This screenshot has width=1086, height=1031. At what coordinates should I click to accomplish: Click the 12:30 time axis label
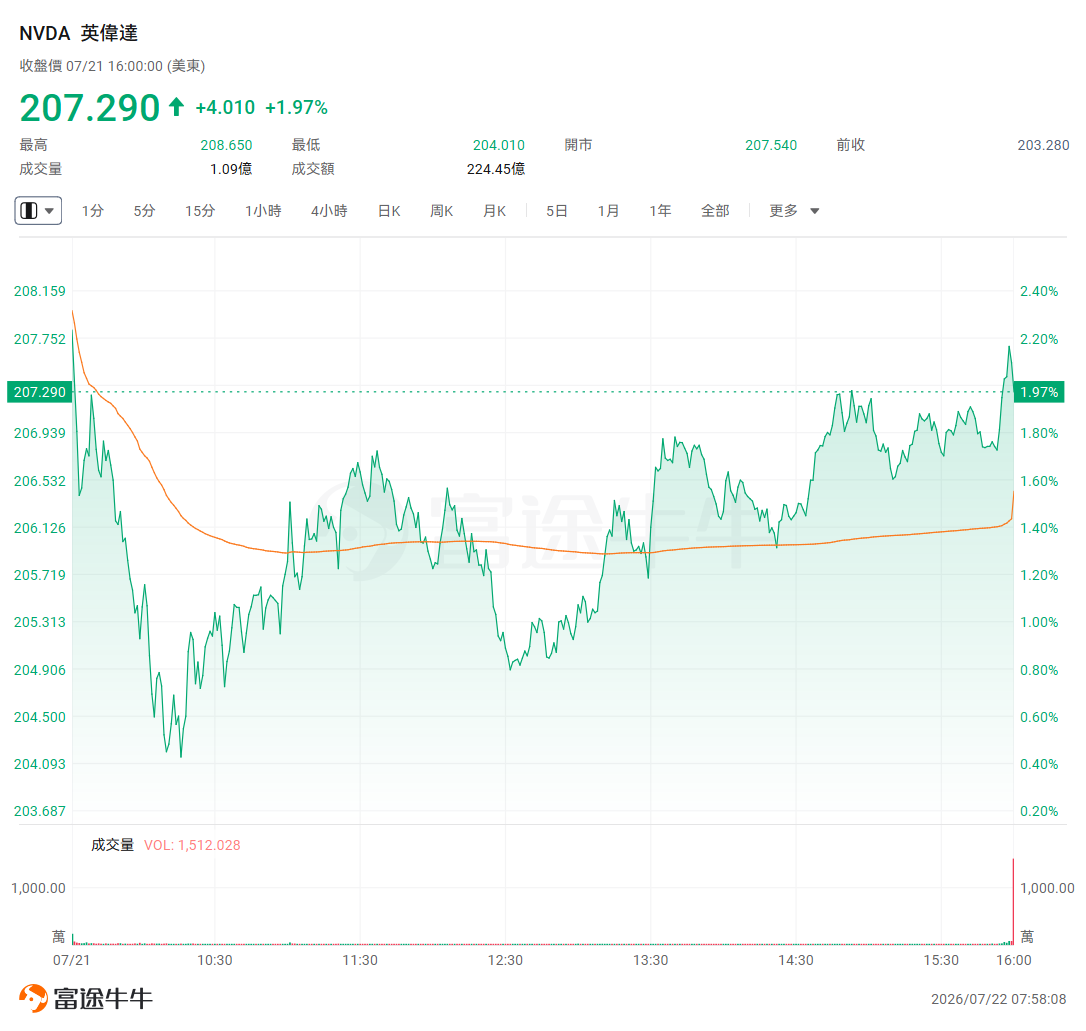[x=505, y=960]
